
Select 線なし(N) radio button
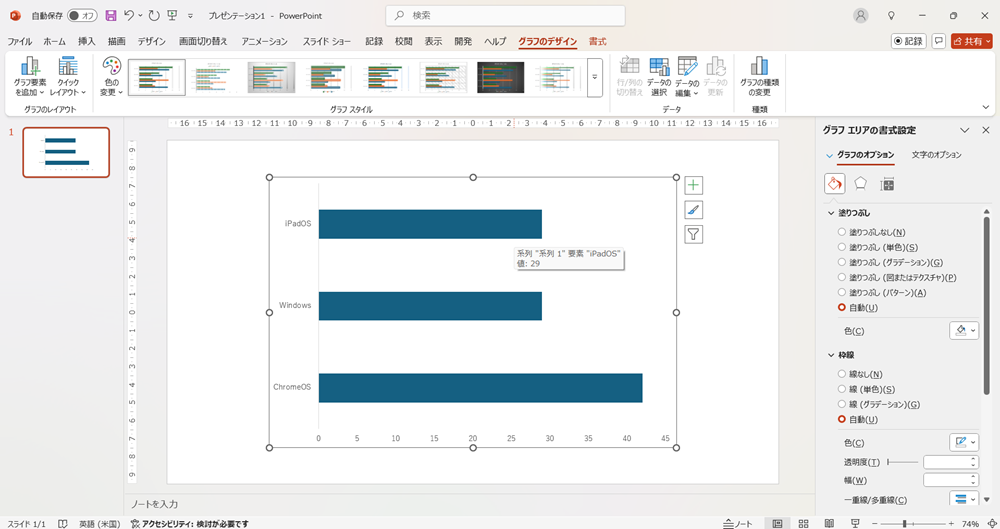click(842, 374)
